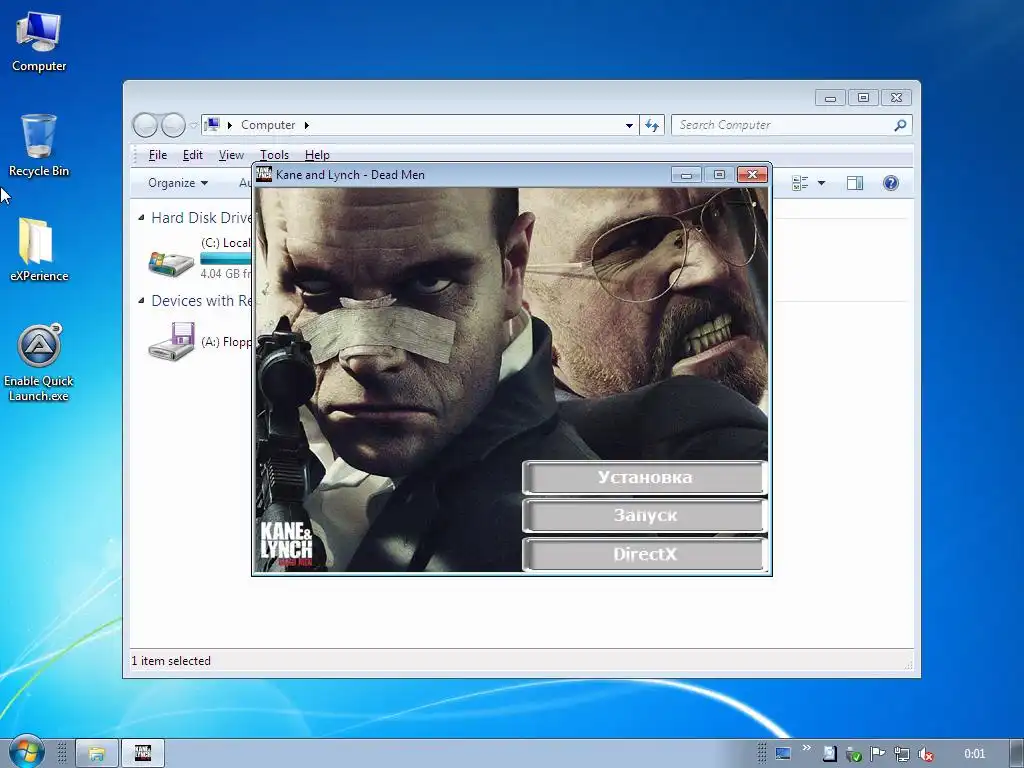Click the DirectX button
Screen dimensions: 1024x768
click(644, 554)
